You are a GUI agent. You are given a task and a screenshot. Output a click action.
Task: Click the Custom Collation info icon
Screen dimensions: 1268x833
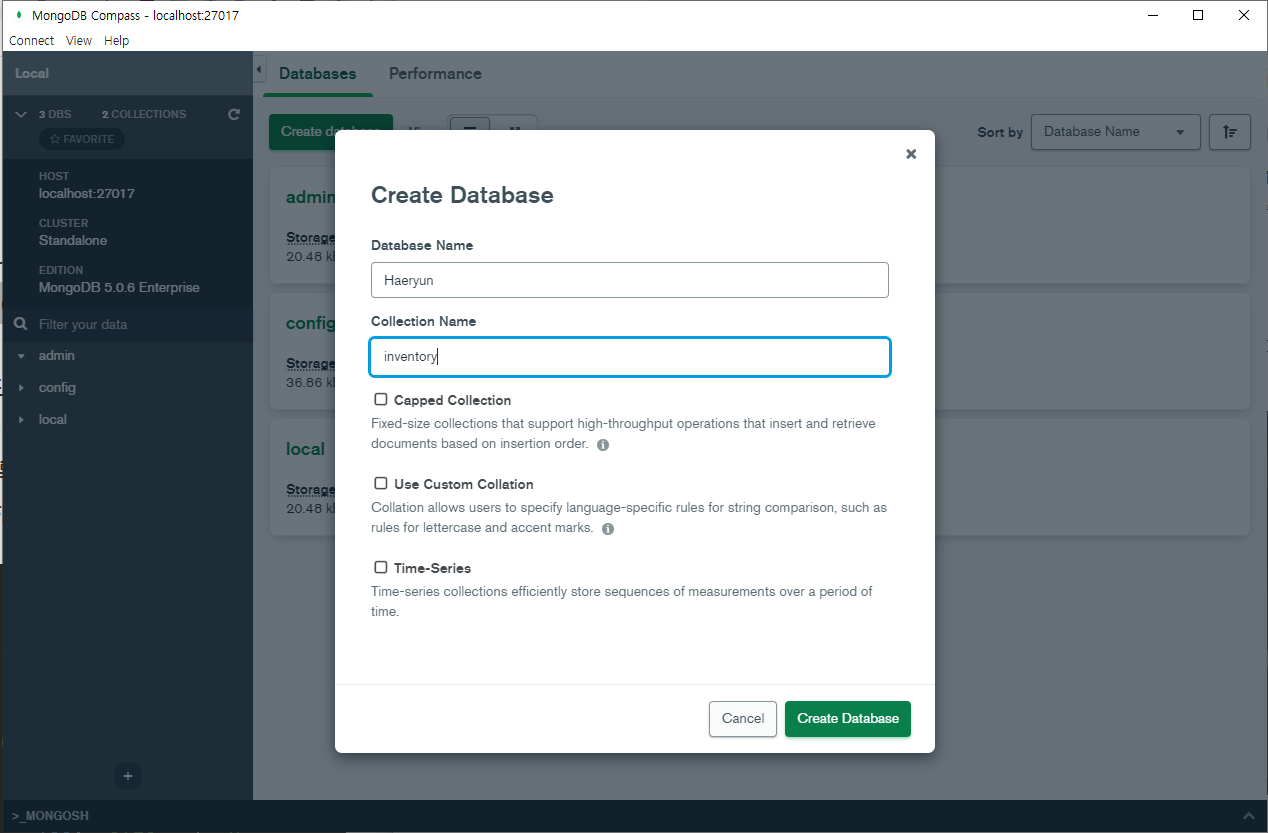[x=608, y=529]
